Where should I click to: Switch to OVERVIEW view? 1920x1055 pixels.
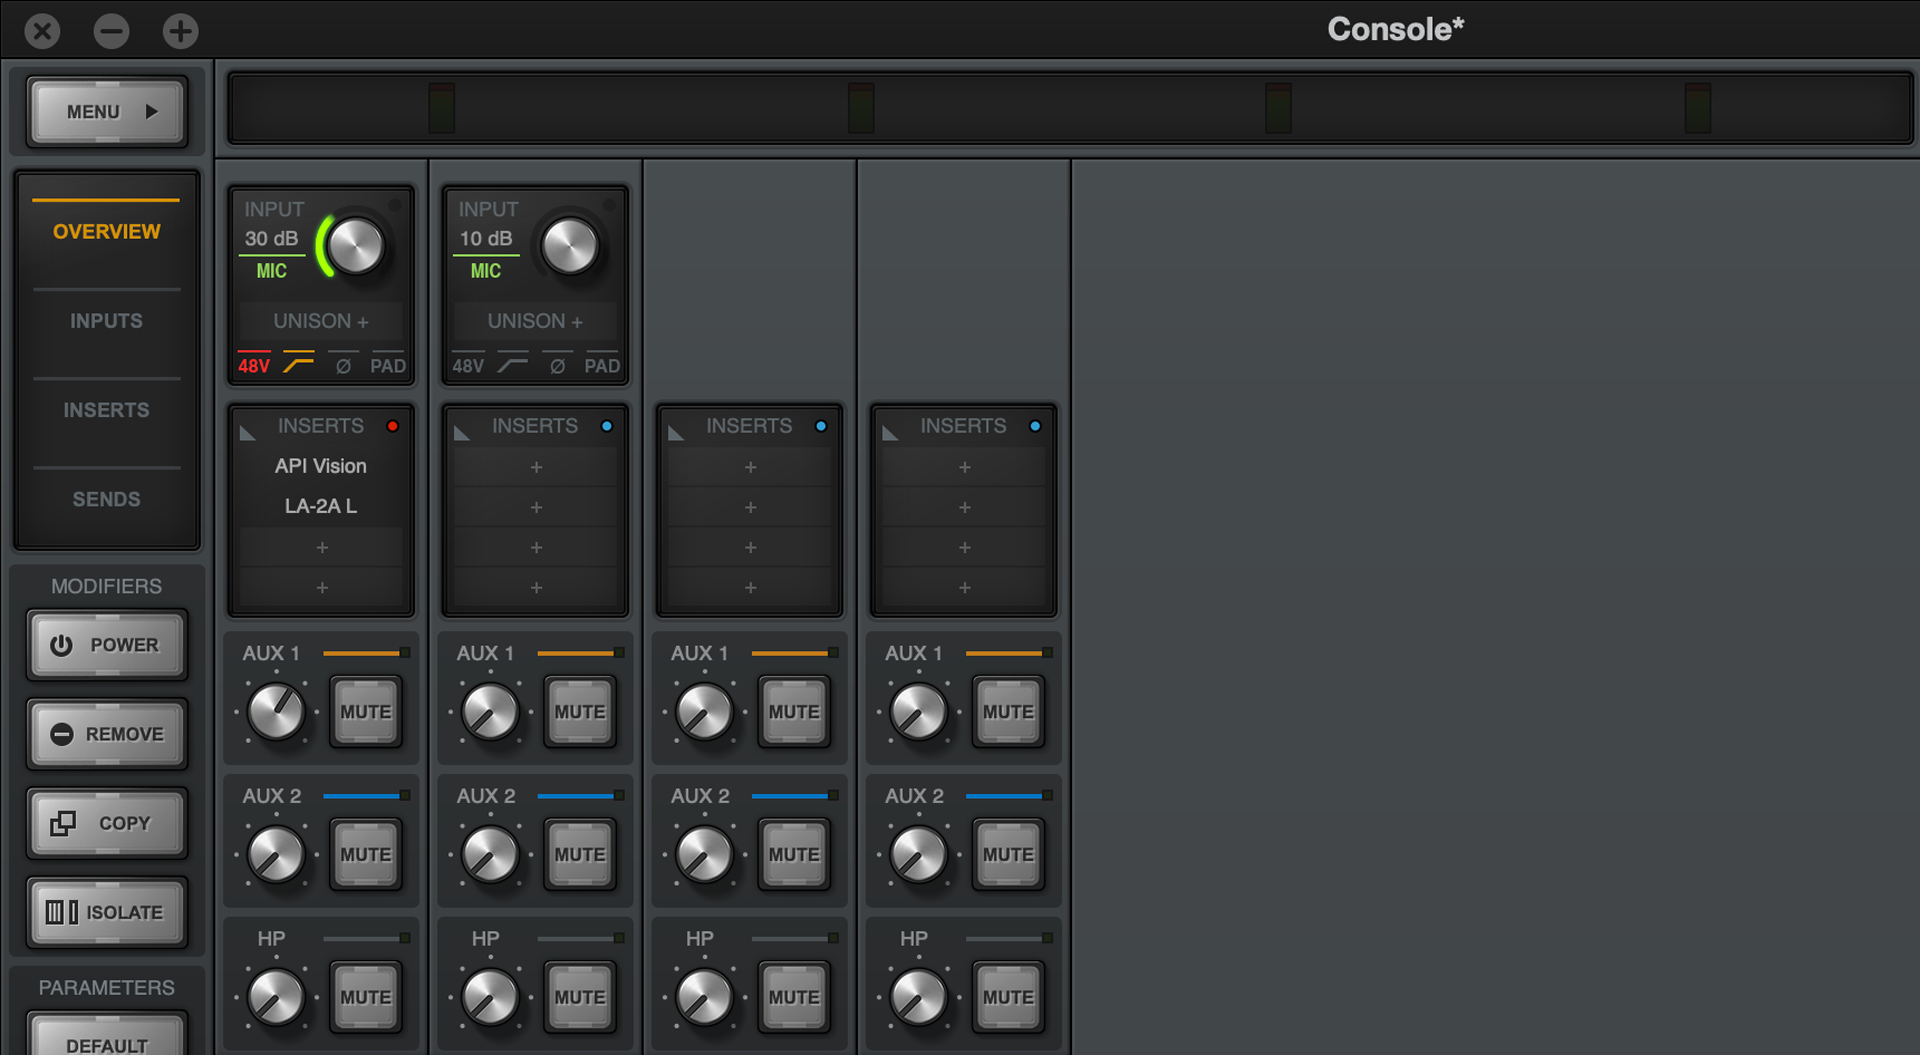[x=106, y=231]
